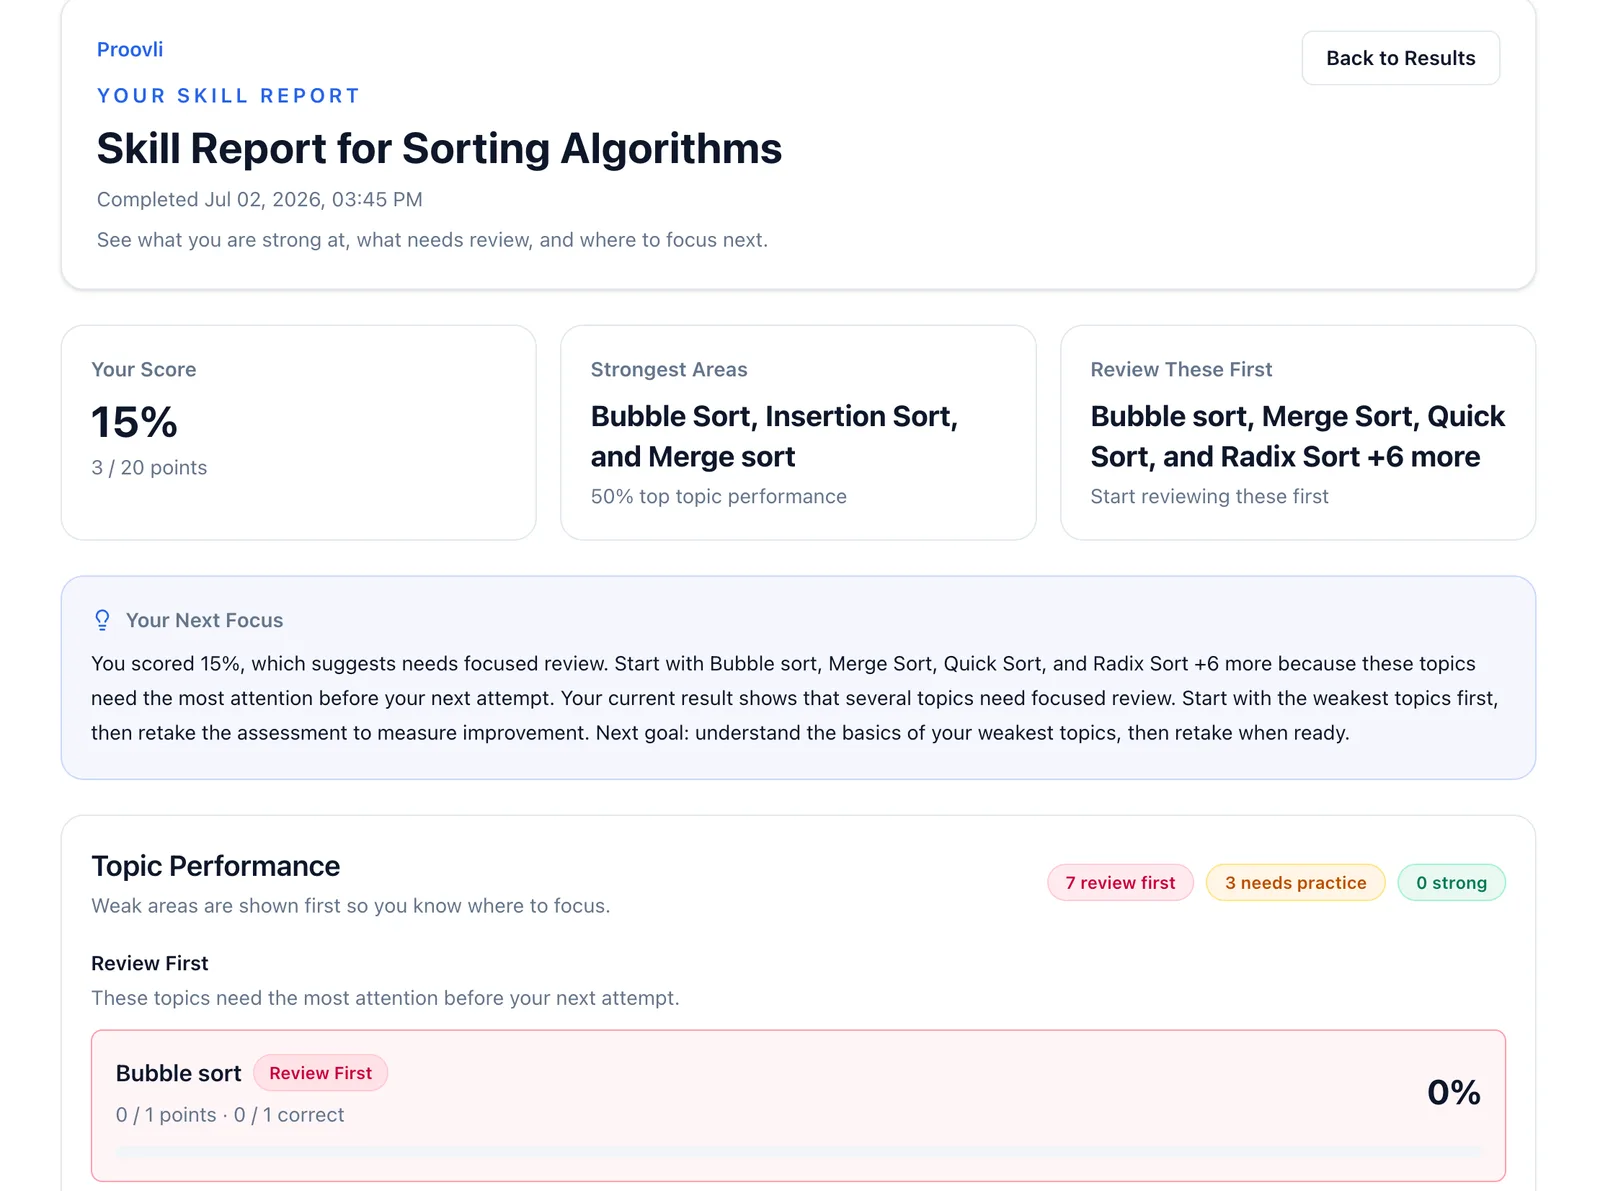Click the Back to Results button
Image resolution: width=1600 pixels, height=1191 pixels.
[1400, 58]
